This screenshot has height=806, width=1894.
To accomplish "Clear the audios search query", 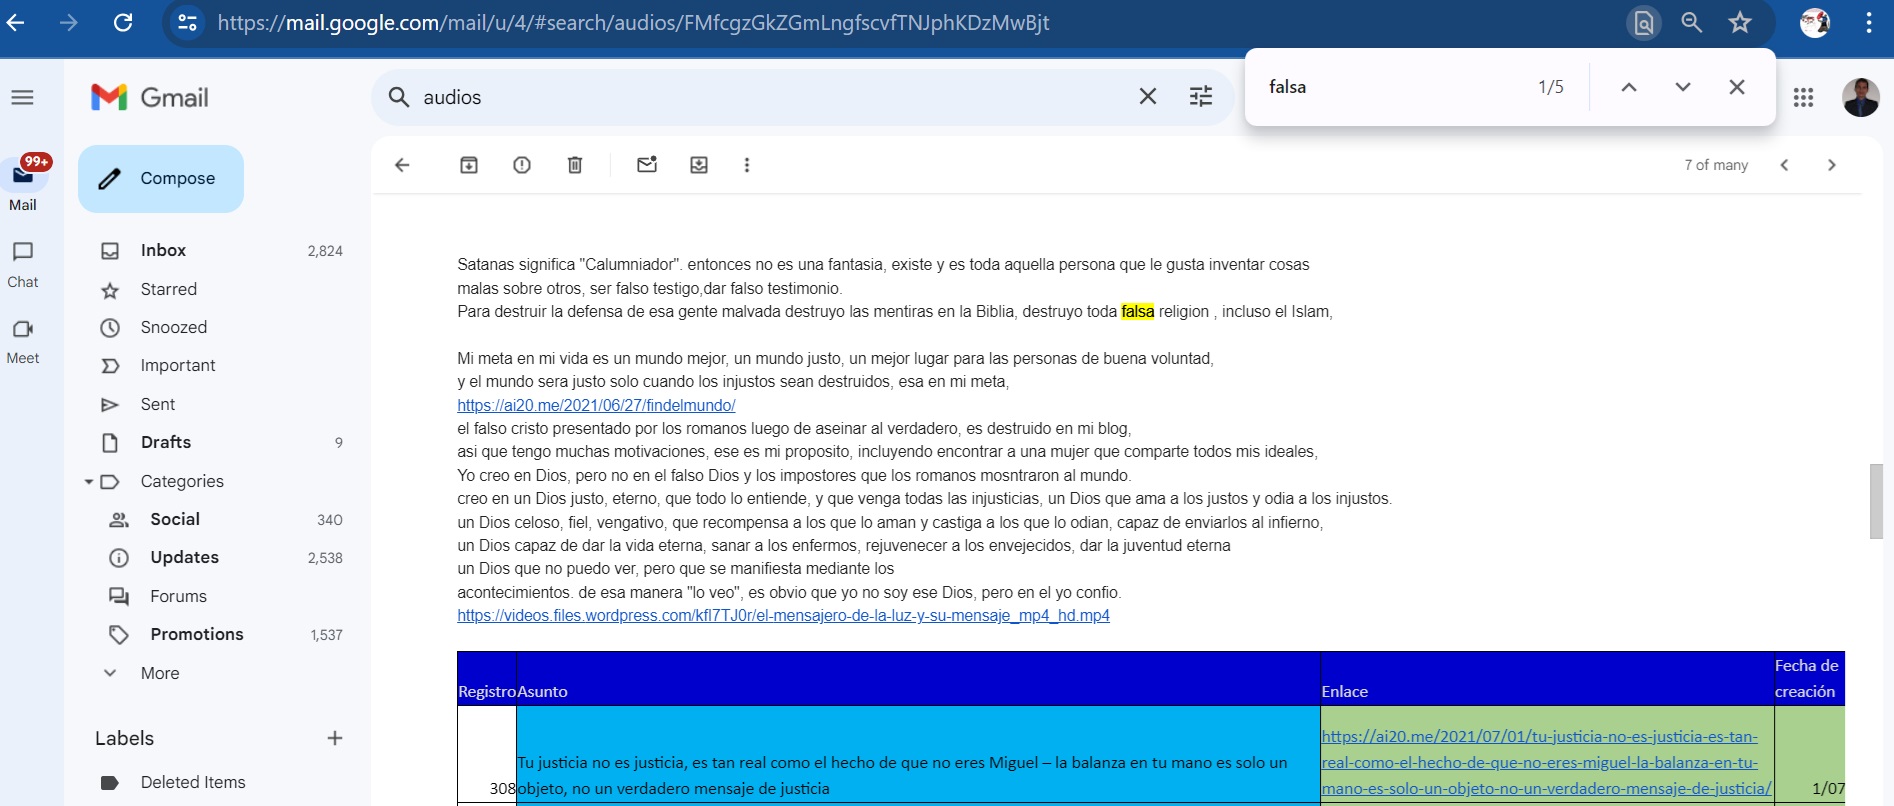I will [1148, 97].
